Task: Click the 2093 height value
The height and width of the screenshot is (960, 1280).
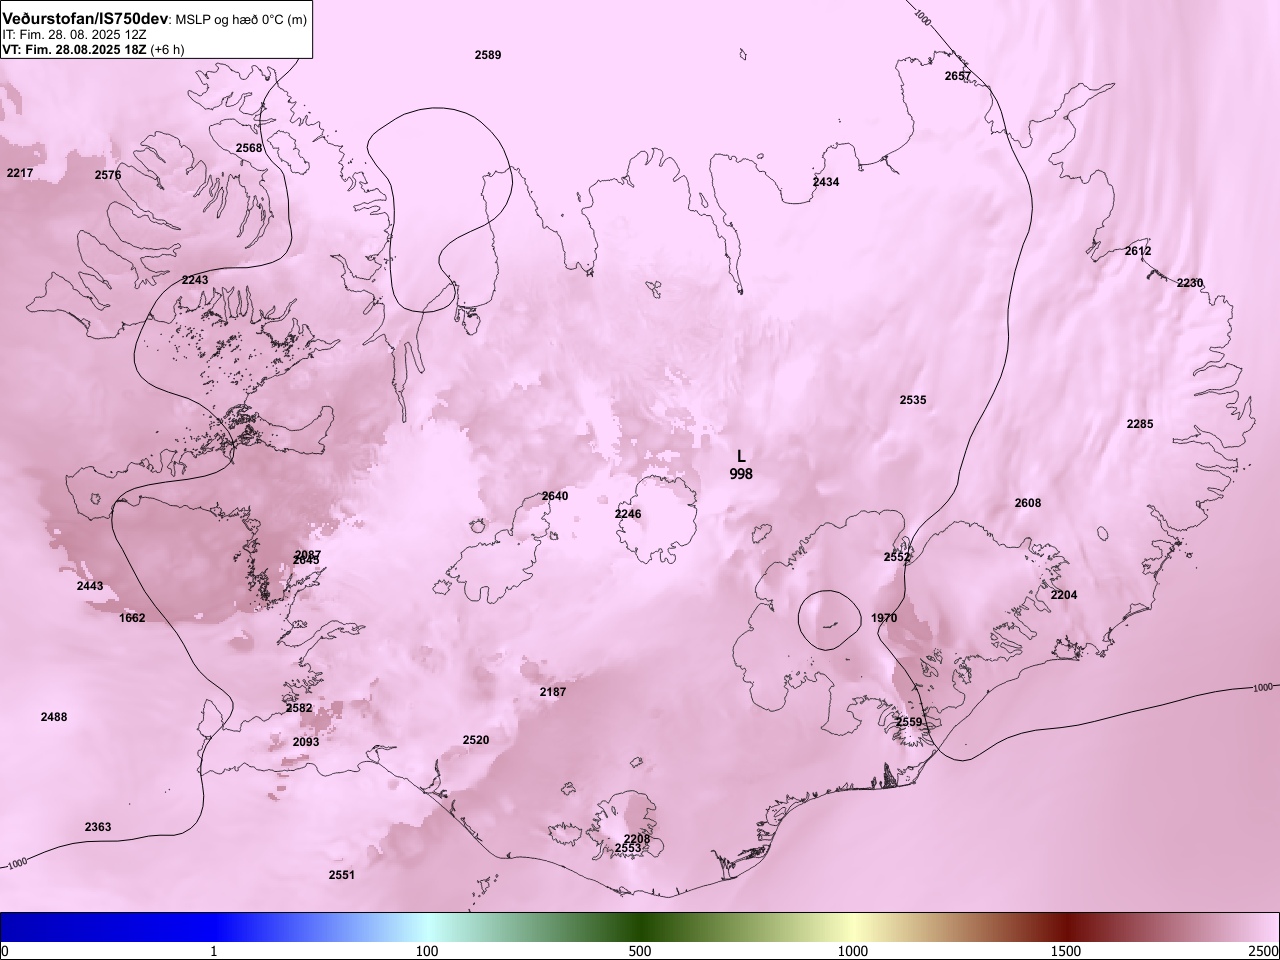Action: click(x=306, y=742)
